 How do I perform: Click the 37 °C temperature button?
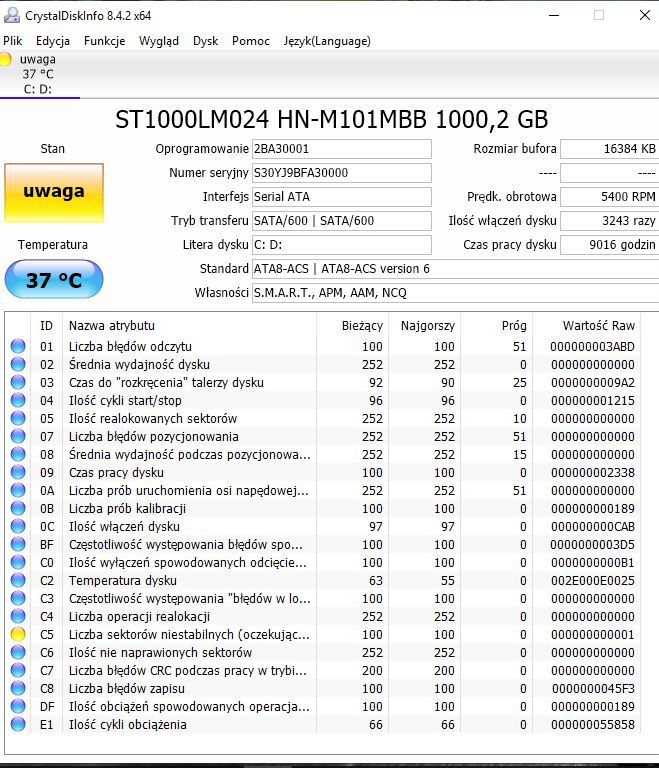click(x=54, y=279)
